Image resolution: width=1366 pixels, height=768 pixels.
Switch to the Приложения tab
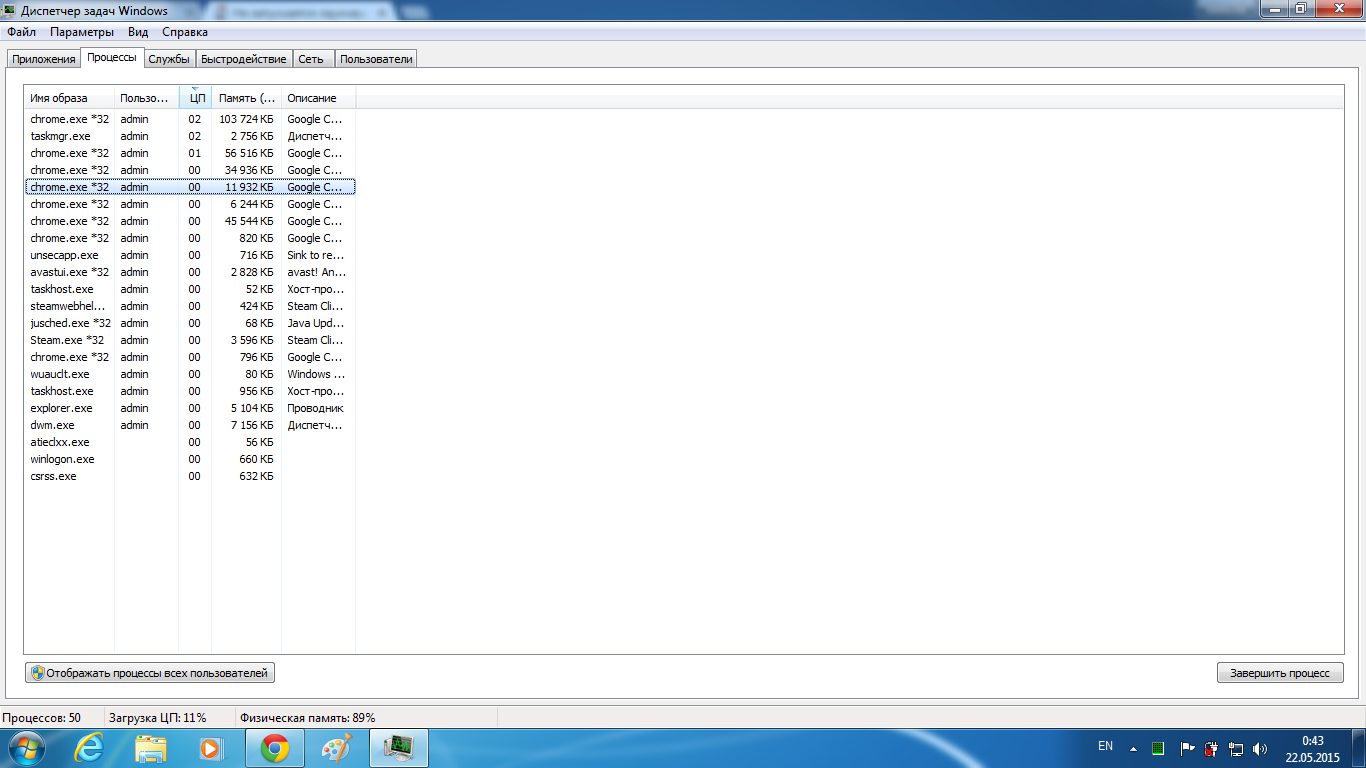(x=44, y=59)
